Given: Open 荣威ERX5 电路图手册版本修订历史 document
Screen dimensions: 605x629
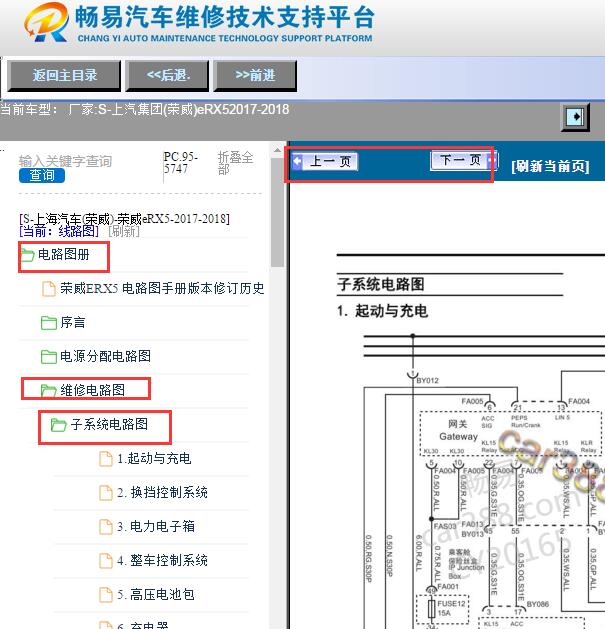Looking at the screenshot, I should [162, 288].
